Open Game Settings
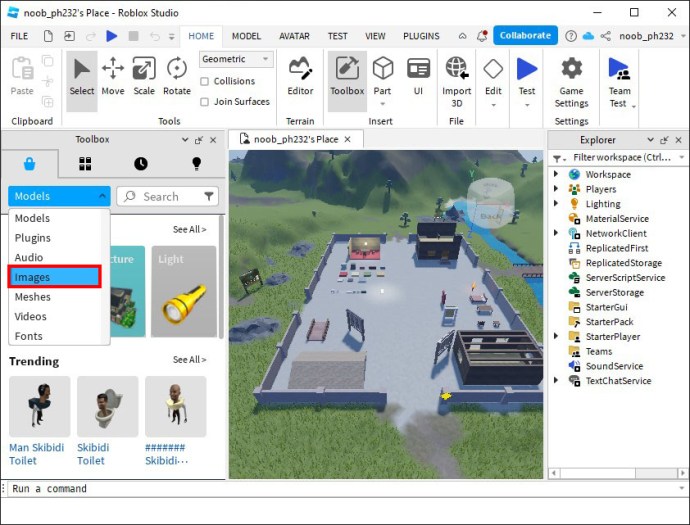The height and width of the screenshot is (525, 690). coord(571,80)
